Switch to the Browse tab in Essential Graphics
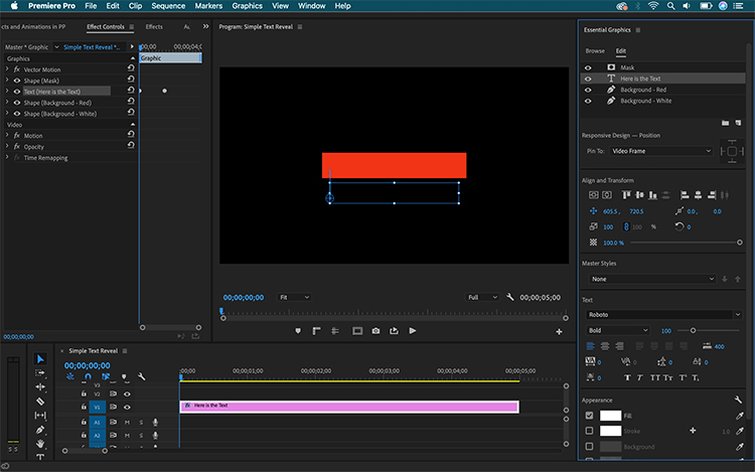Viewport: 755px width, 472px height. click(x=595, y=51)
